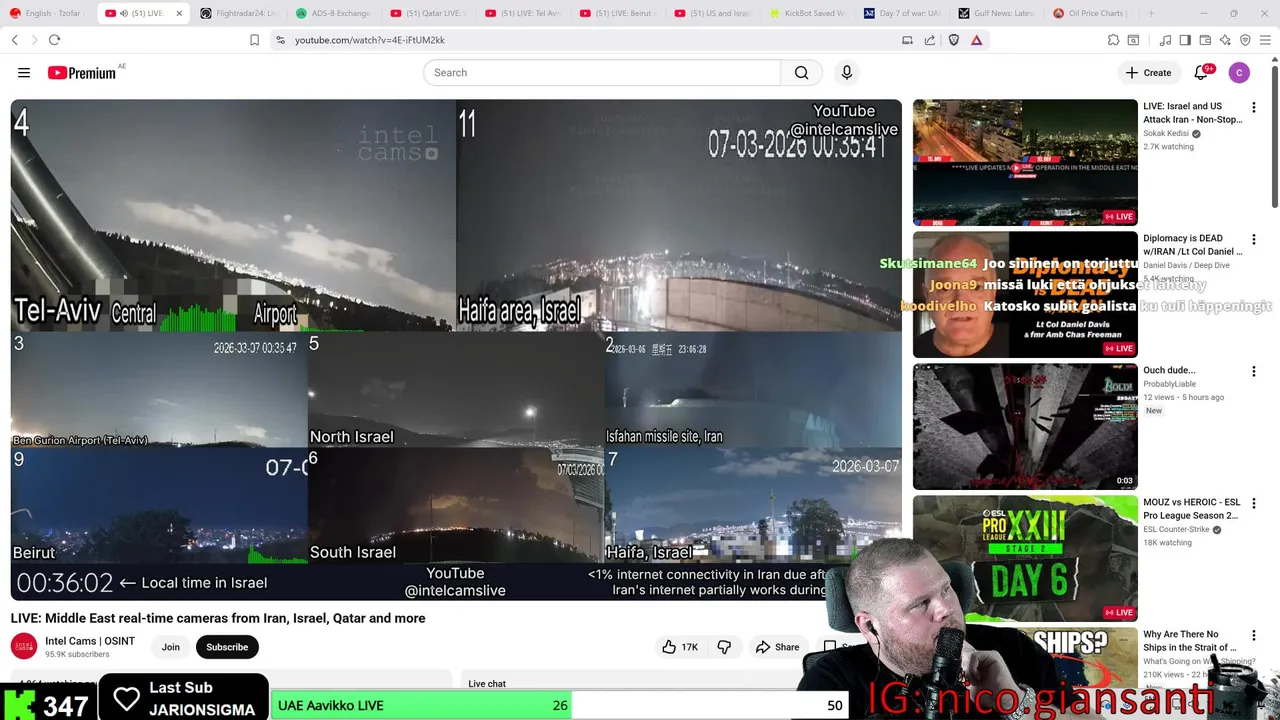The width and height of the screenshot is (1280, 720).
Task: Open more options for 'Why Are There No Ships' video
Action: pyautogui.click(x=1253, y=635)
